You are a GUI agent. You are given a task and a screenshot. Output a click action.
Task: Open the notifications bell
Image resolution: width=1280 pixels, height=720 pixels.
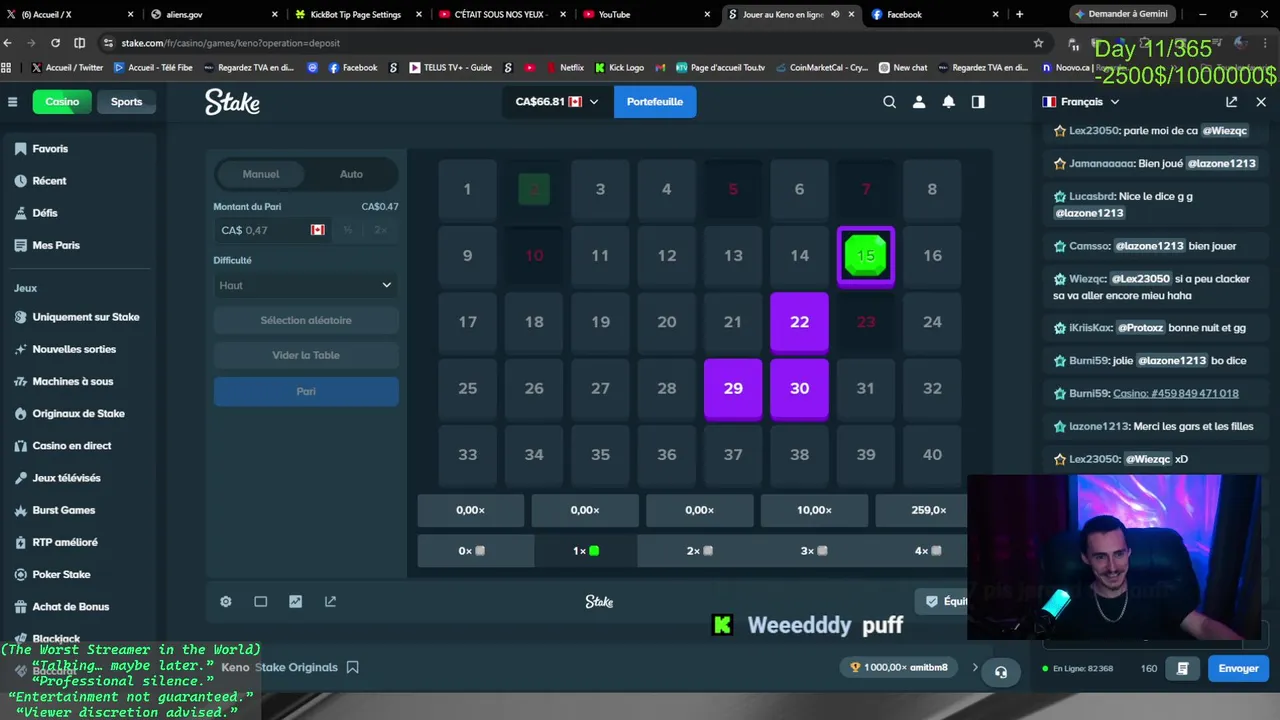pyautogui.click(x=949, y=102)
